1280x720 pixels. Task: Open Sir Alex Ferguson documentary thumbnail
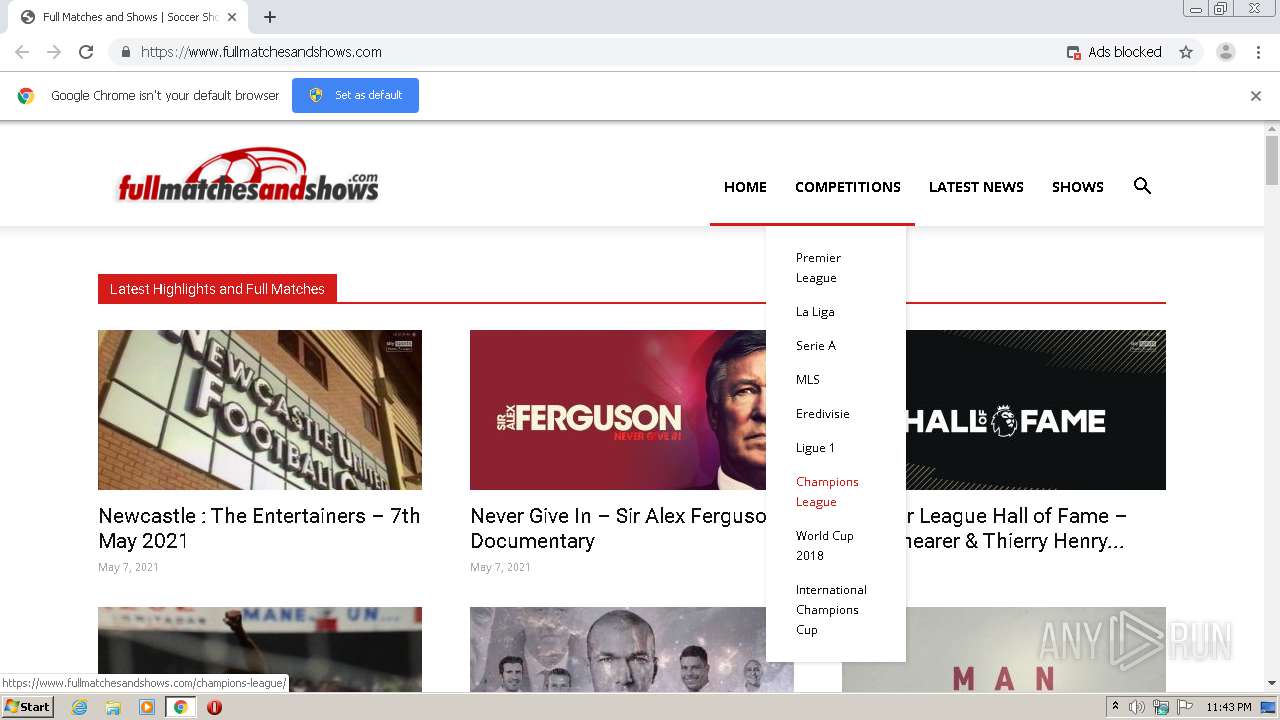point(618,410)
